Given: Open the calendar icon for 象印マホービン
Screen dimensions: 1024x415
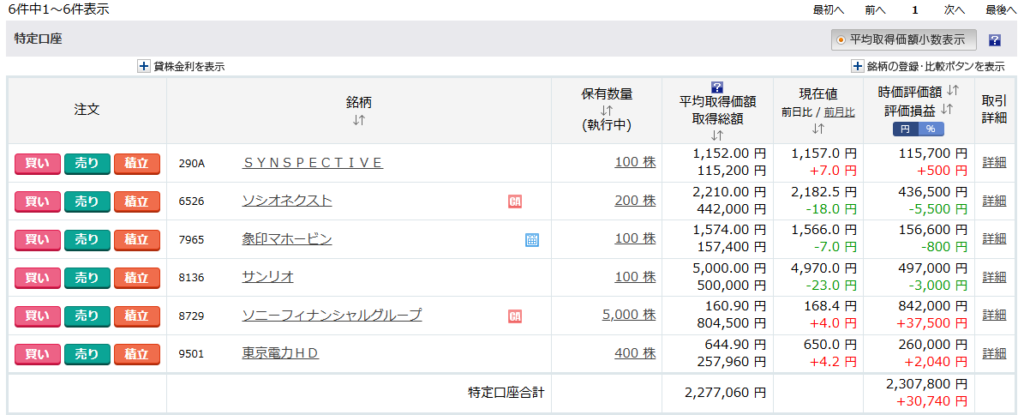Looking at the screenshot, I should 532,239.
